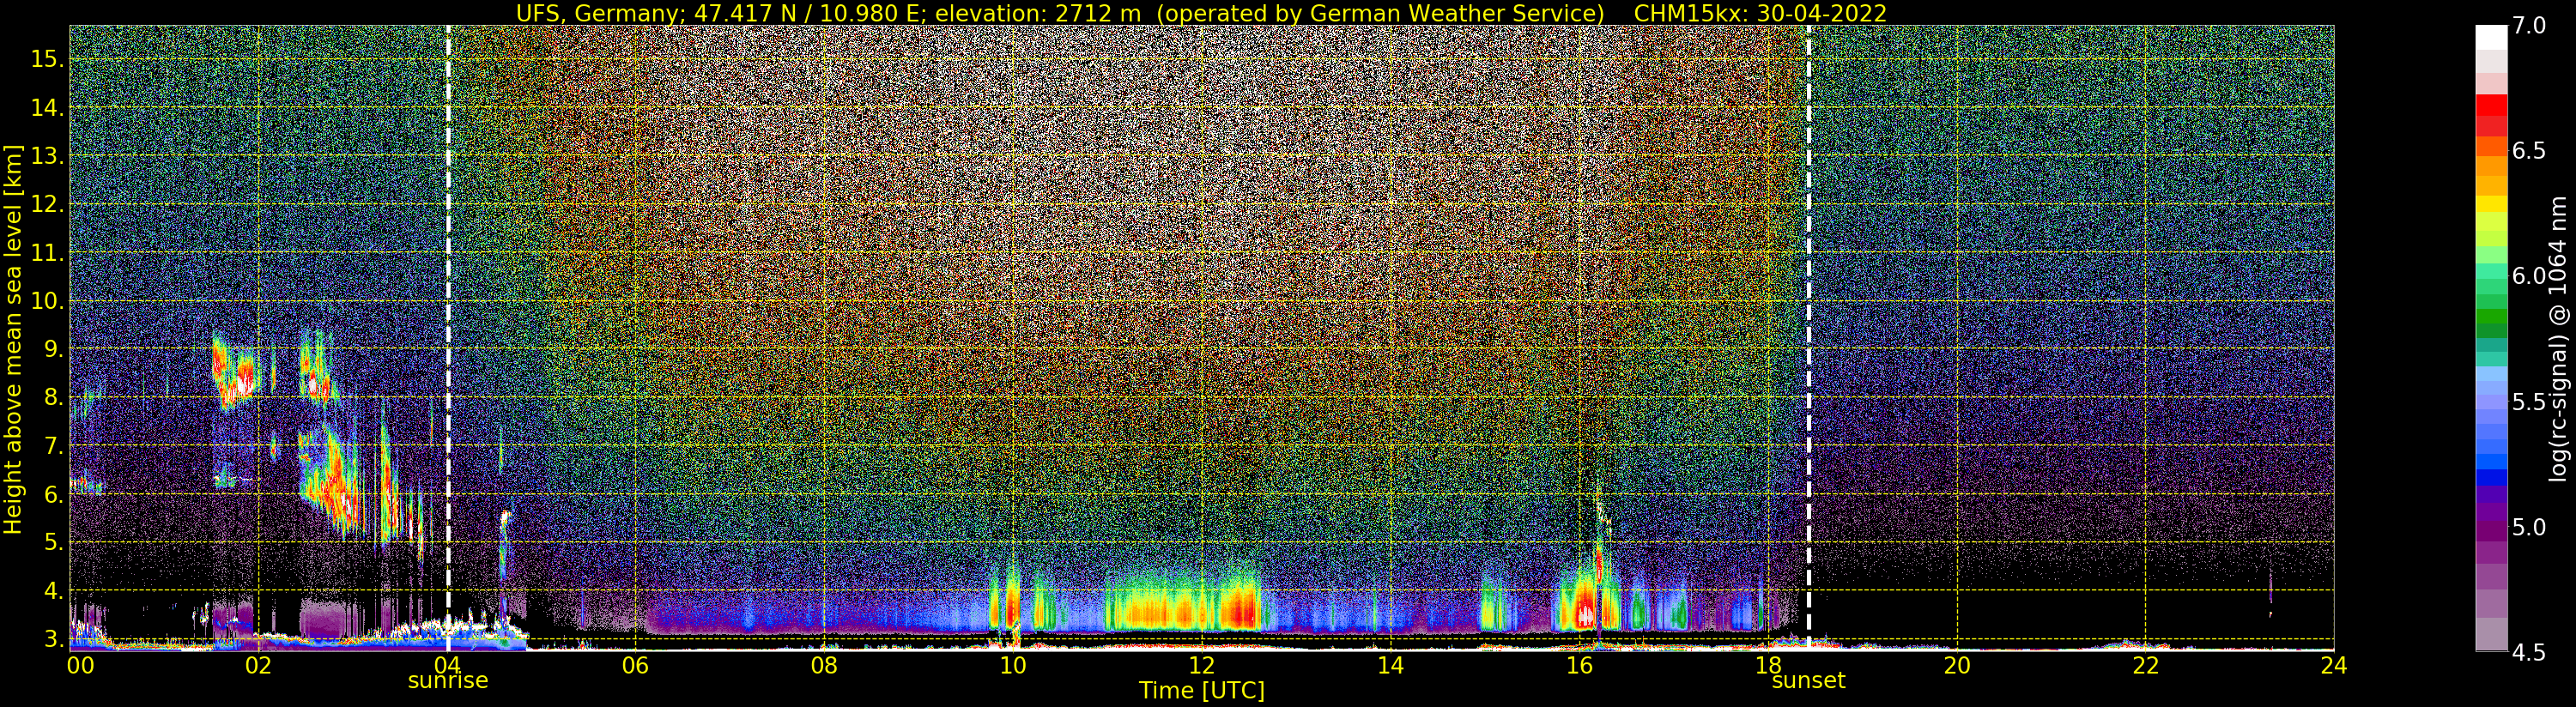Click the time tick label '02'
Image resolution: width=2576 pixels, height=707 pixels.
click(258, 666)
